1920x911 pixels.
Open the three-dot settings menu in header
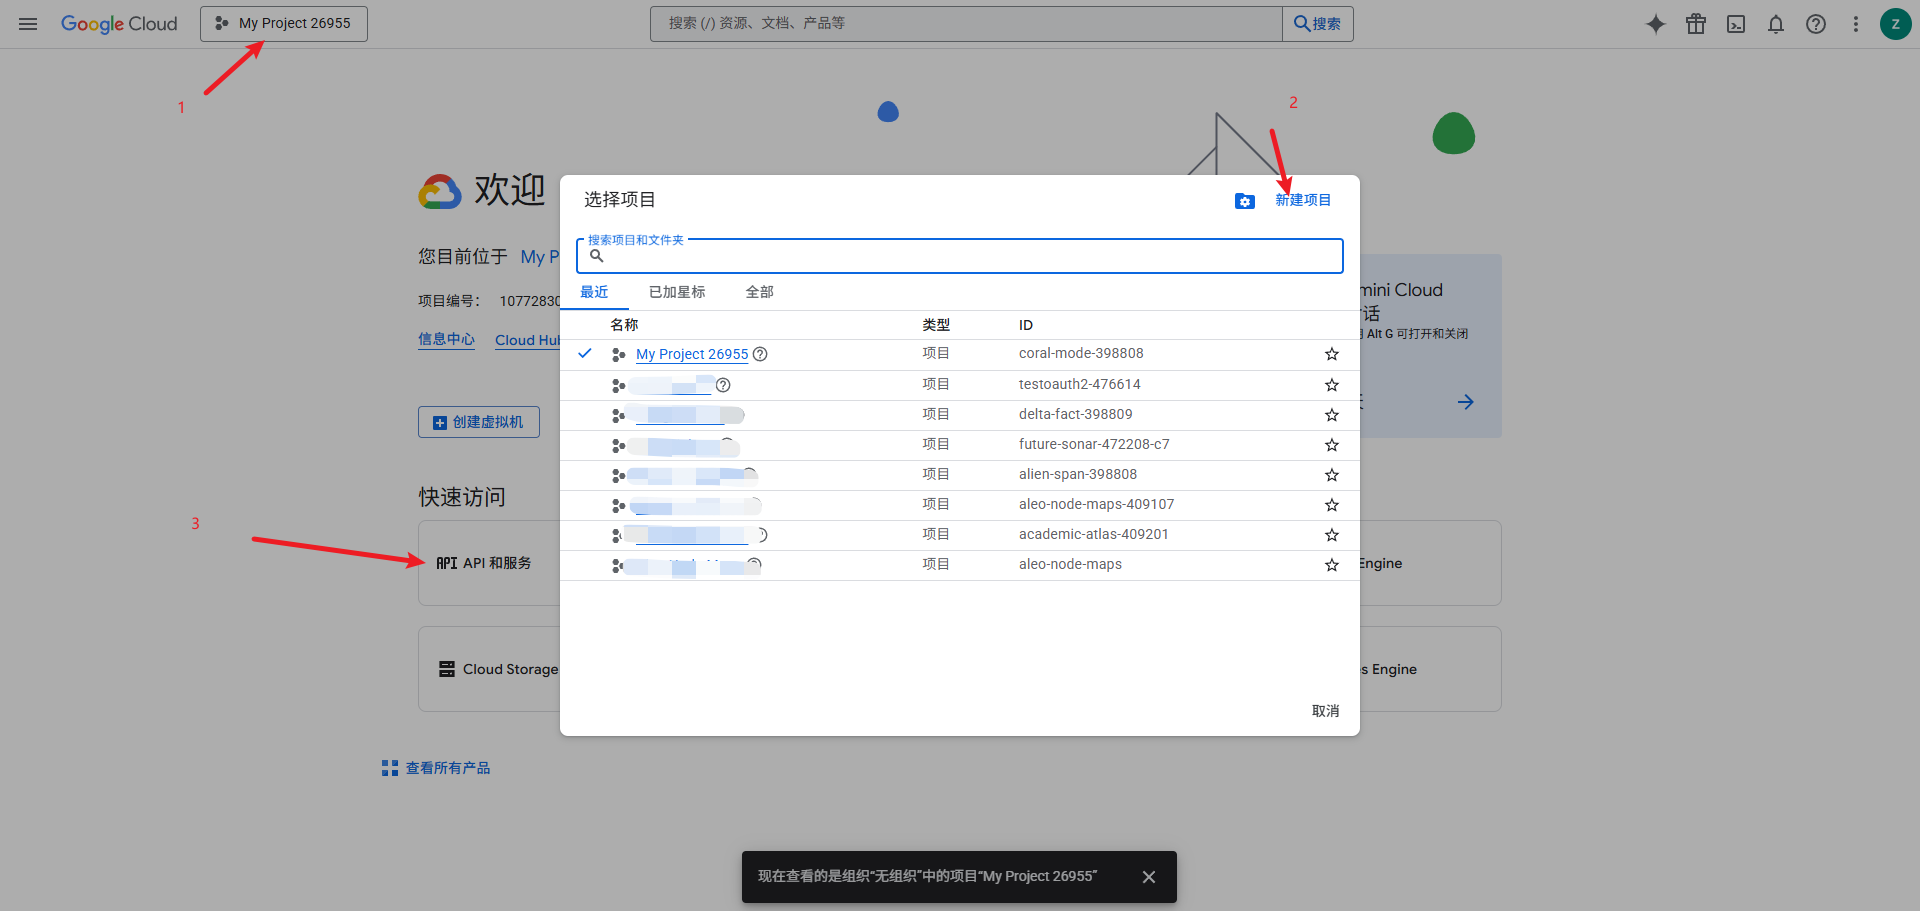pos(1856,24)
